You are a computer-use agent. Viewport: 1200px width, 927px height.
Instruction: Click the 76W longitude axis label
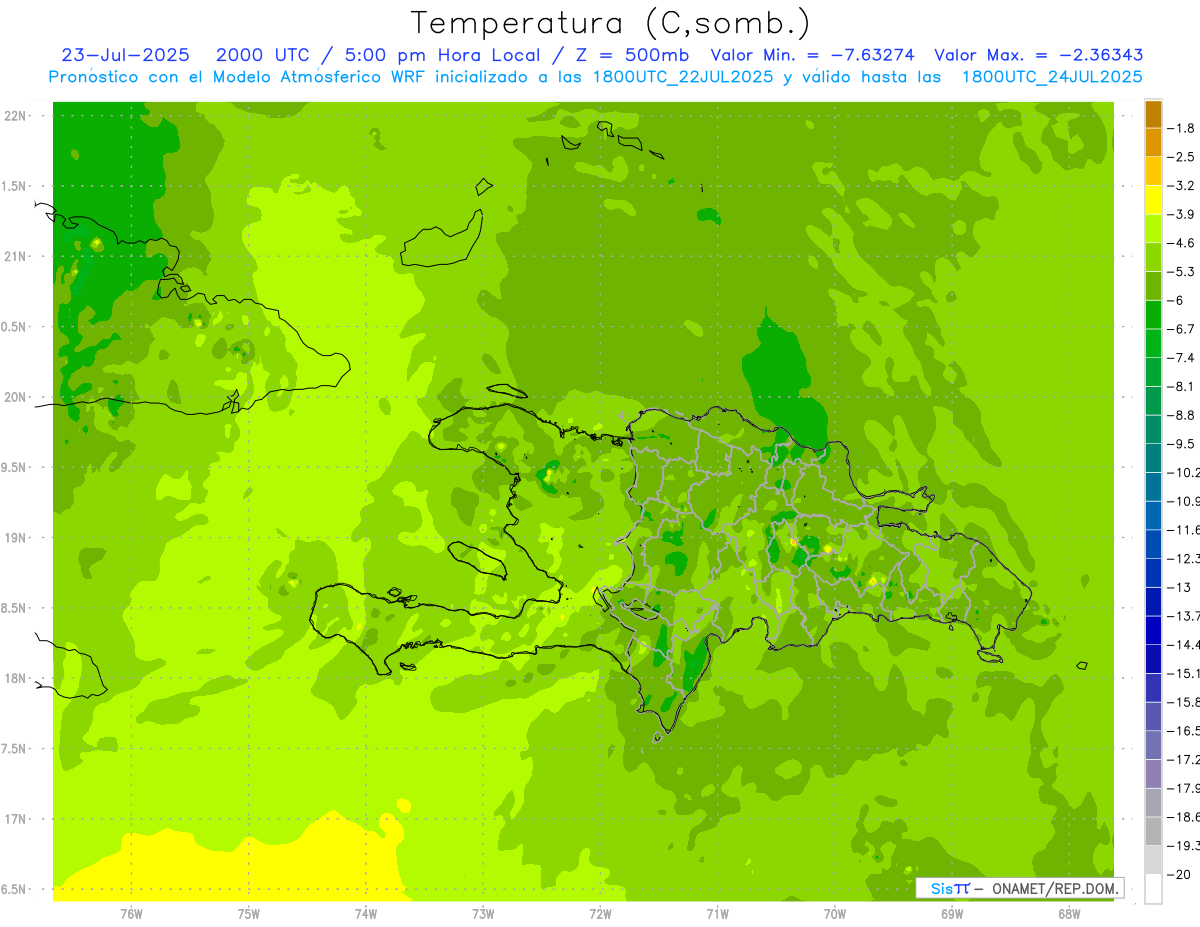pyautogui.click(x=131, y=913)
